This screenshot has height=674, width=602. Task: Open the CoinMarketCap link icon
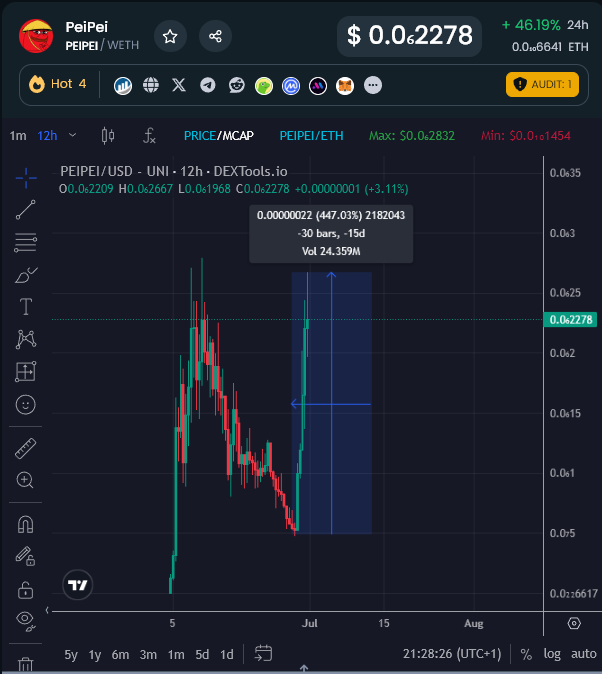(x=291, y=86)
